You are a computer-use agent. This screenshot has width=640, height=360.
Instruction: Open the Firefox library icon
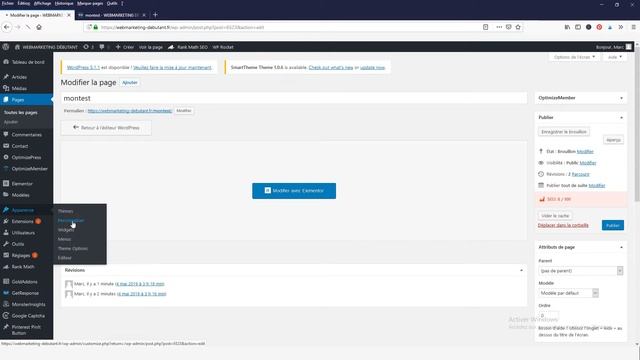[567, 27]
